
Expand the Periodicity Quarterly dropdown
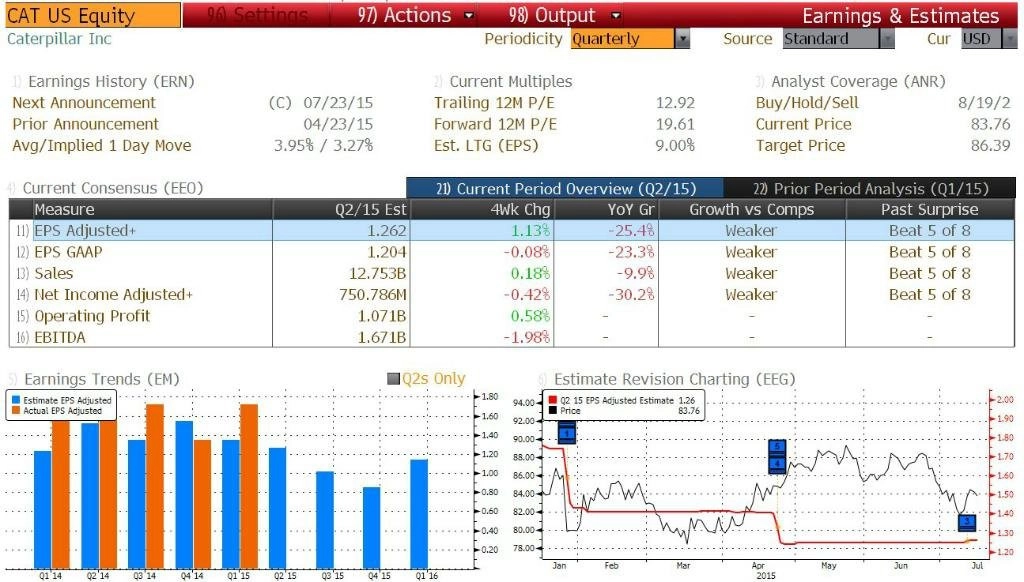[x=630, y=39]
